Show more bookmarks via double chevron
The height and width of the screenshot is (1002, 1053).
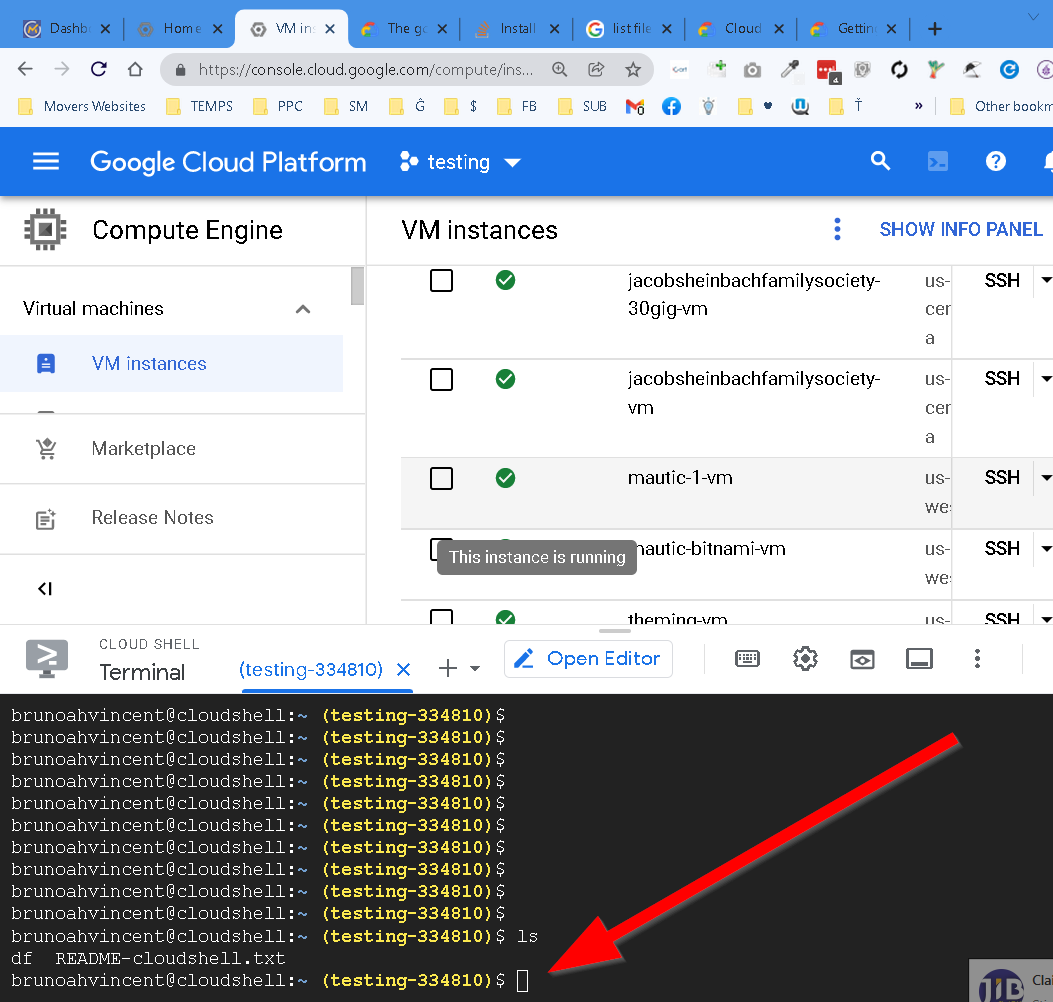pyautogui.click(x=918, y=106)
